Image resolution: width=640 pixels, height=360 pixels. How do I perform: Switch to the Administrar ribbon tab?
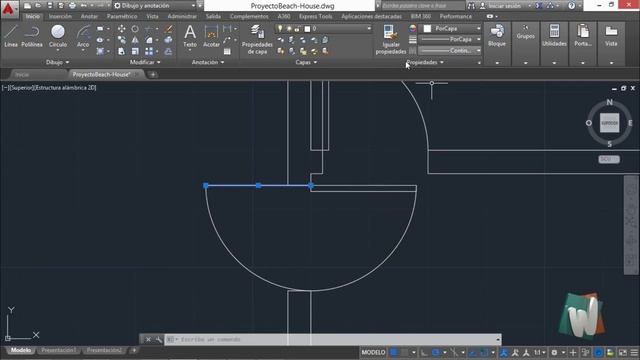182,16
